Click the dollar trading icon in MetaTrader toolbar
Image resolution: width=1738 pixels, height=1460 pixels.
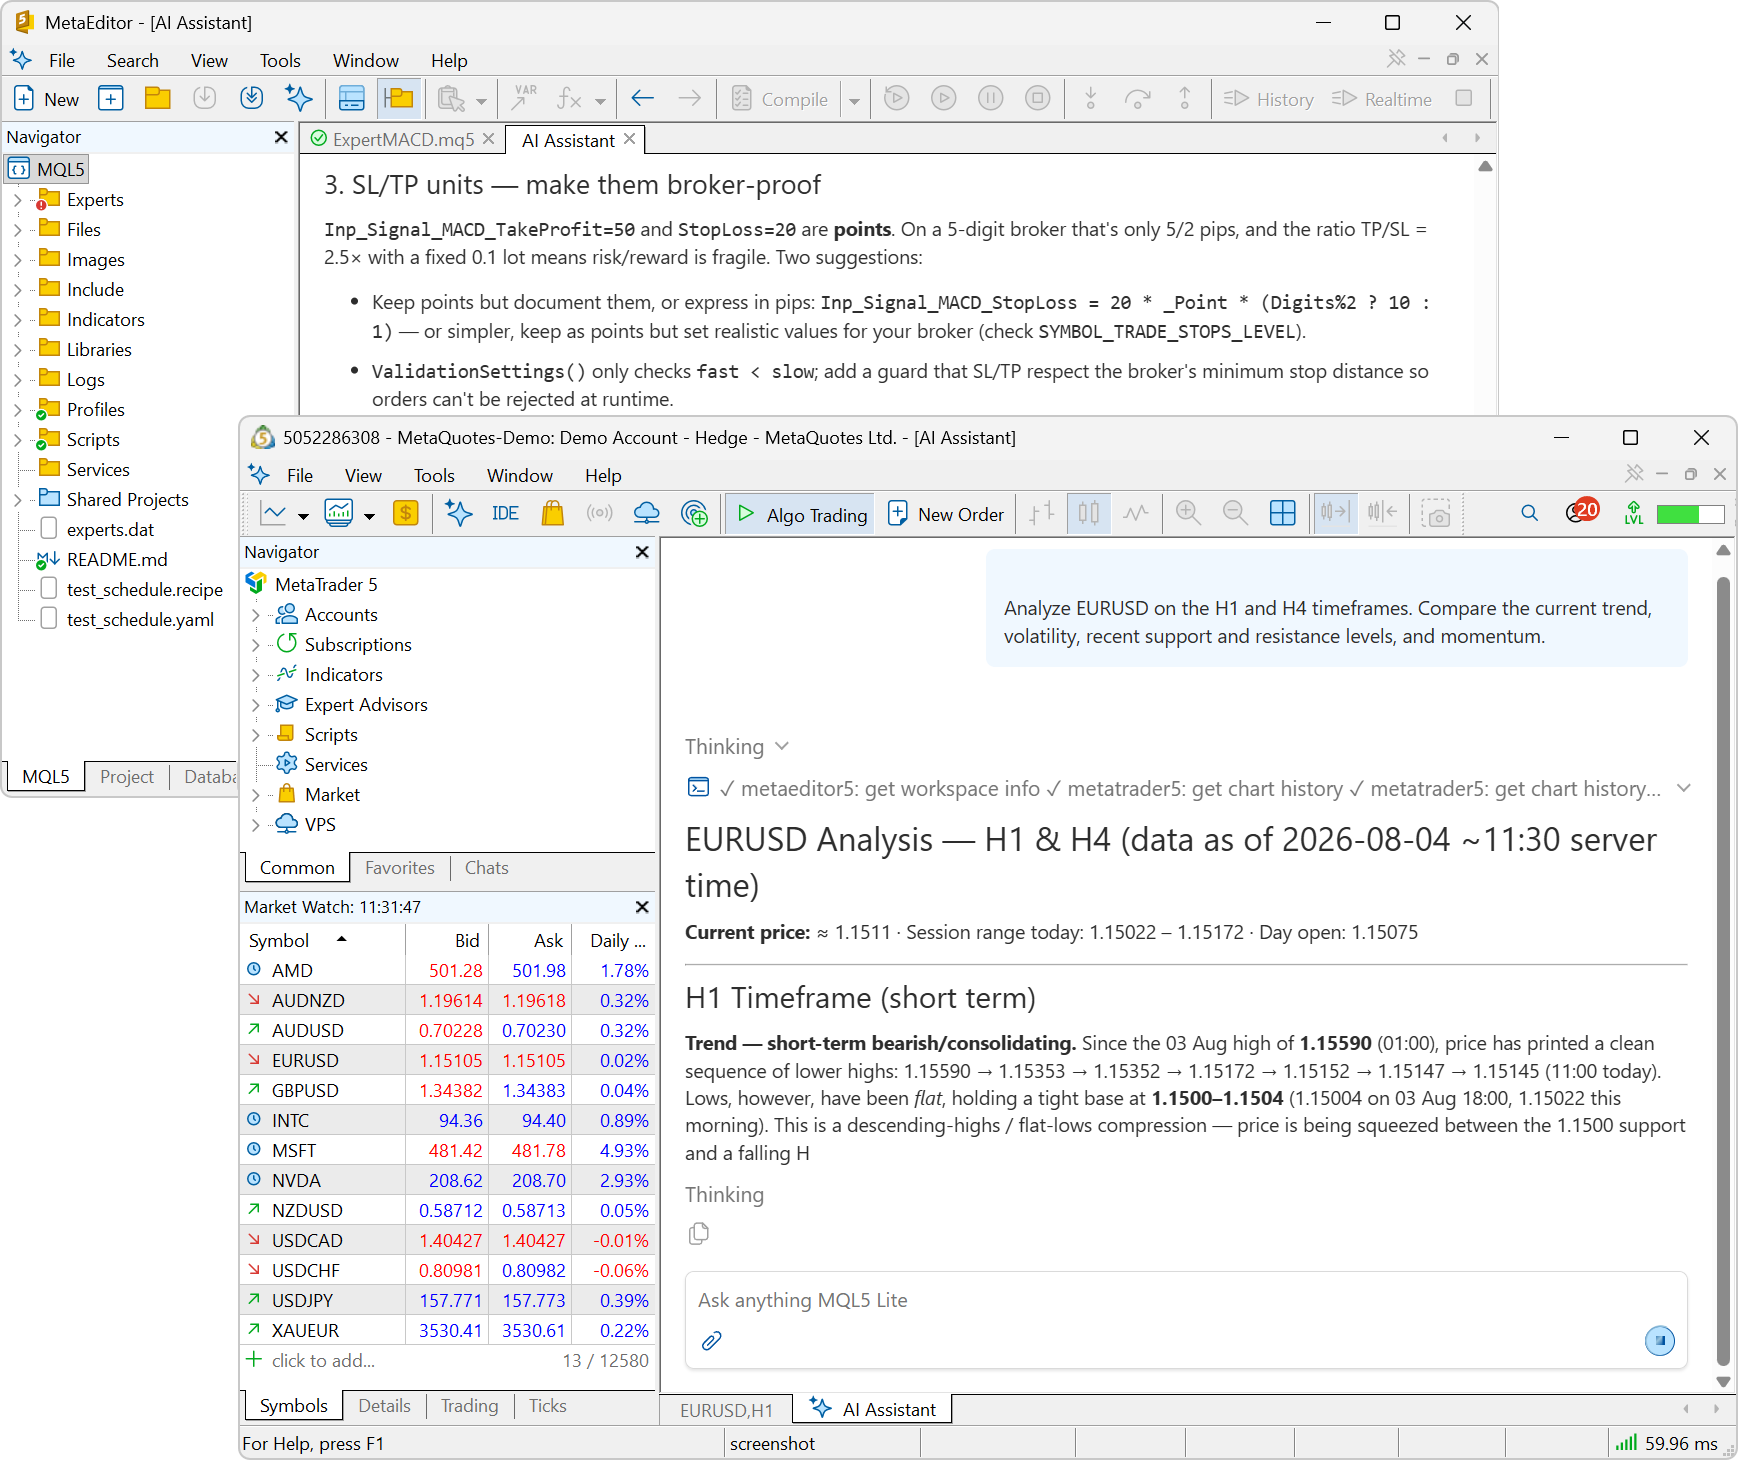406,513
